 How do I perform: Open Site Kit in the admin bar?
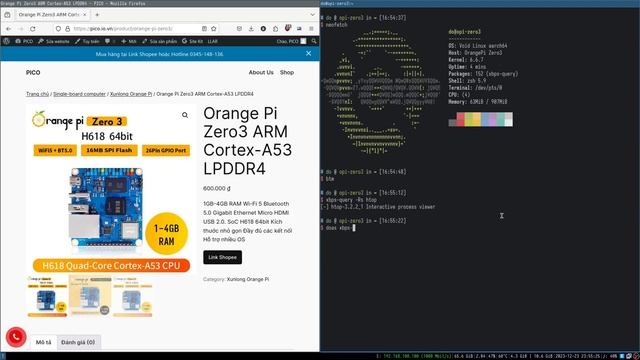[x=192, y=41]
